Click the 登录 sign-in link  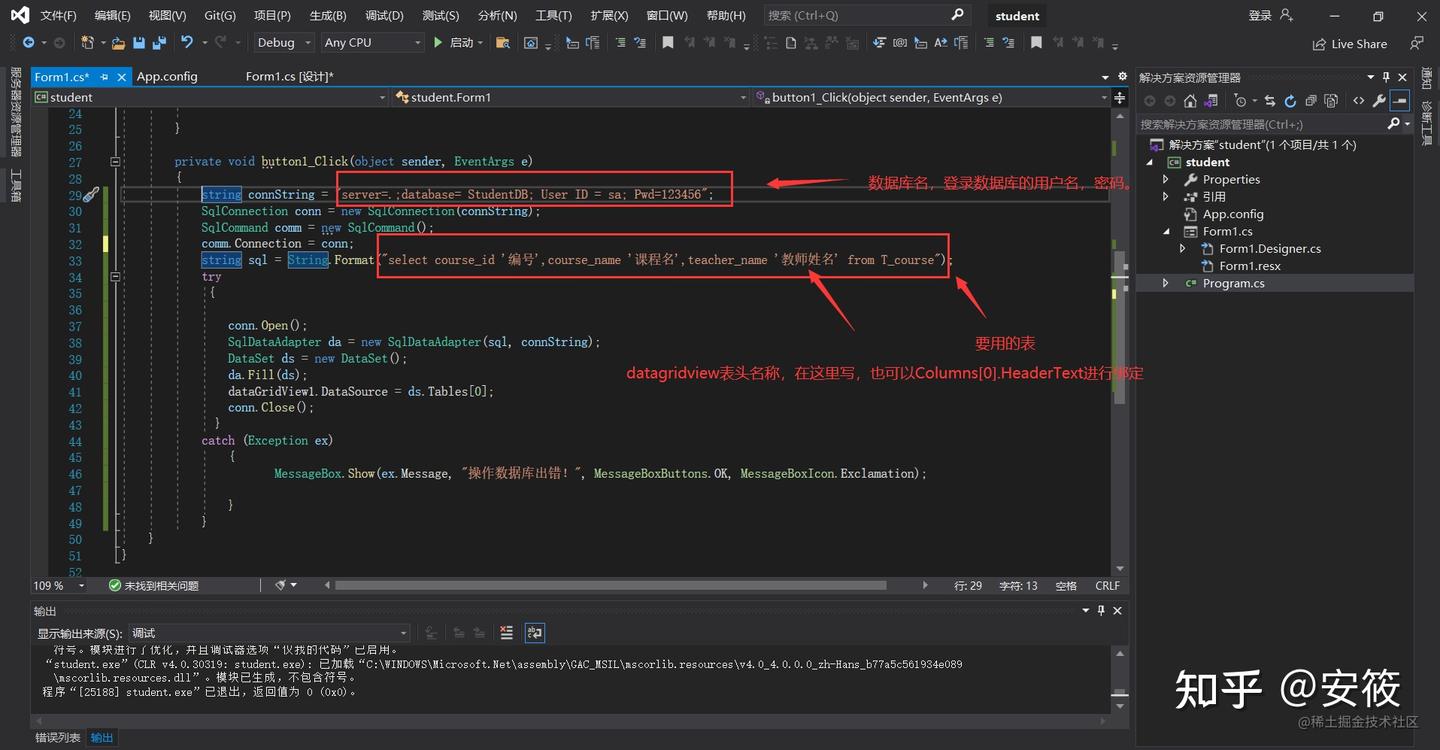tap(1260, 15)
